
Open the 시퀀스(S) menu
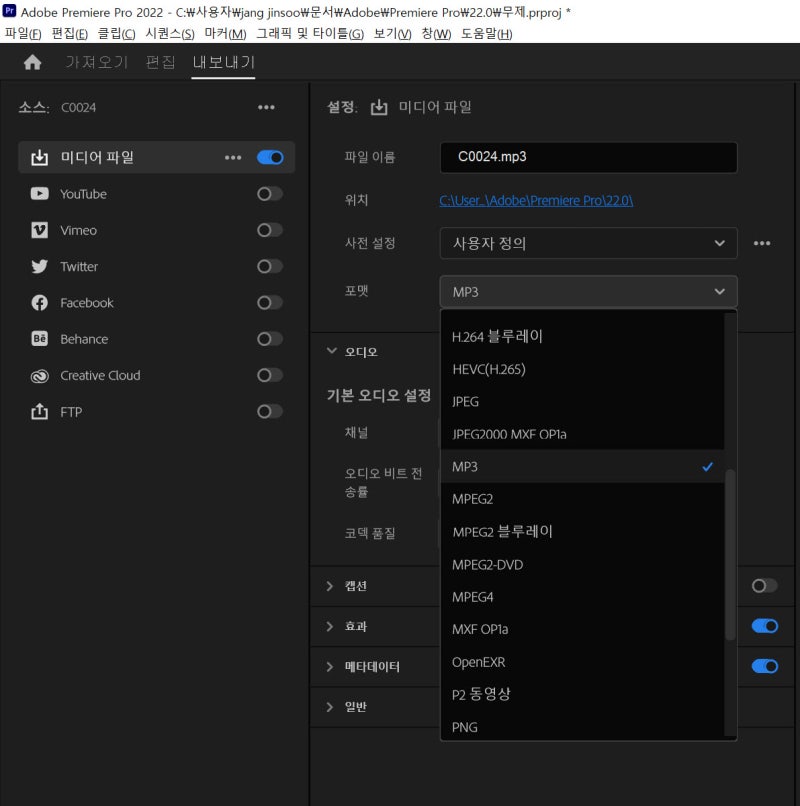pos(170,34)
